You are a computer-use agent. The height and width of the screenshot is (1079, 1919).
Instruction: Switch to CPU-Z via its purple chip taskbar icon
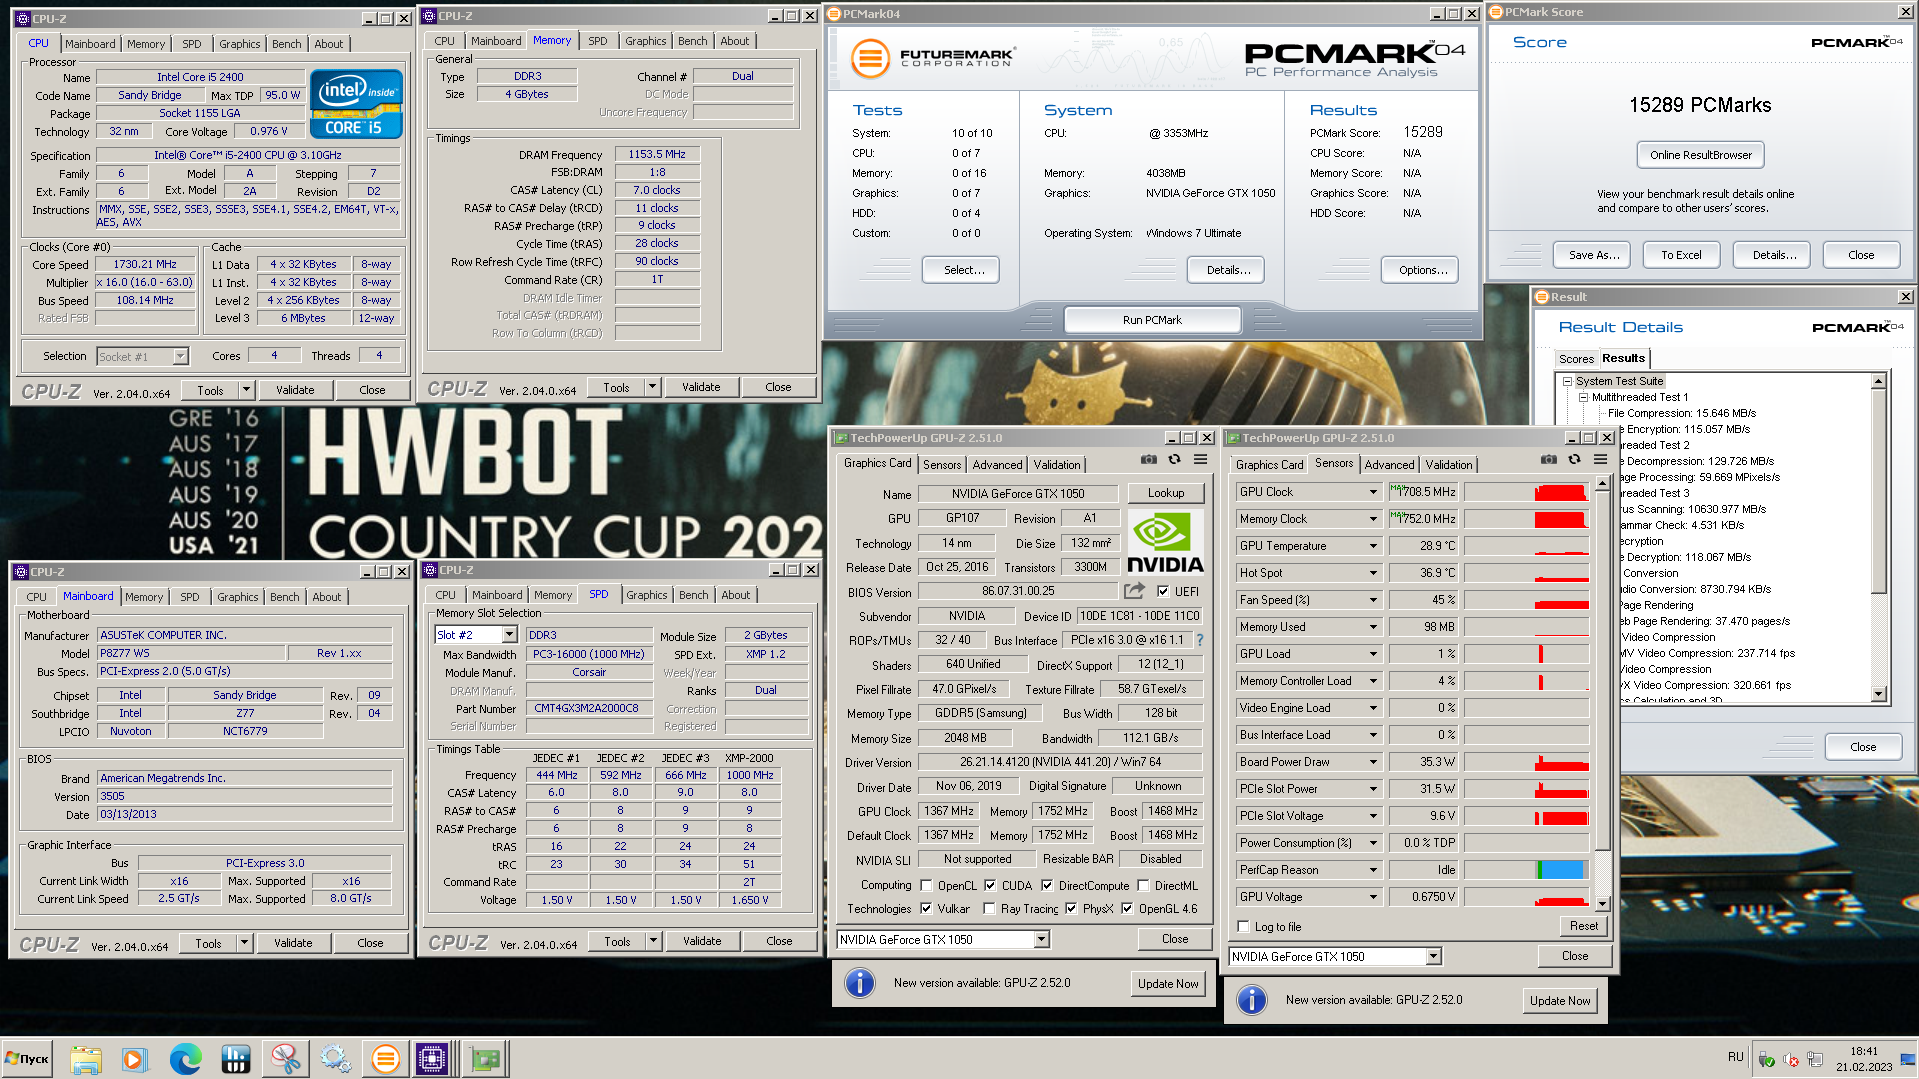[x=433, y=1059]
